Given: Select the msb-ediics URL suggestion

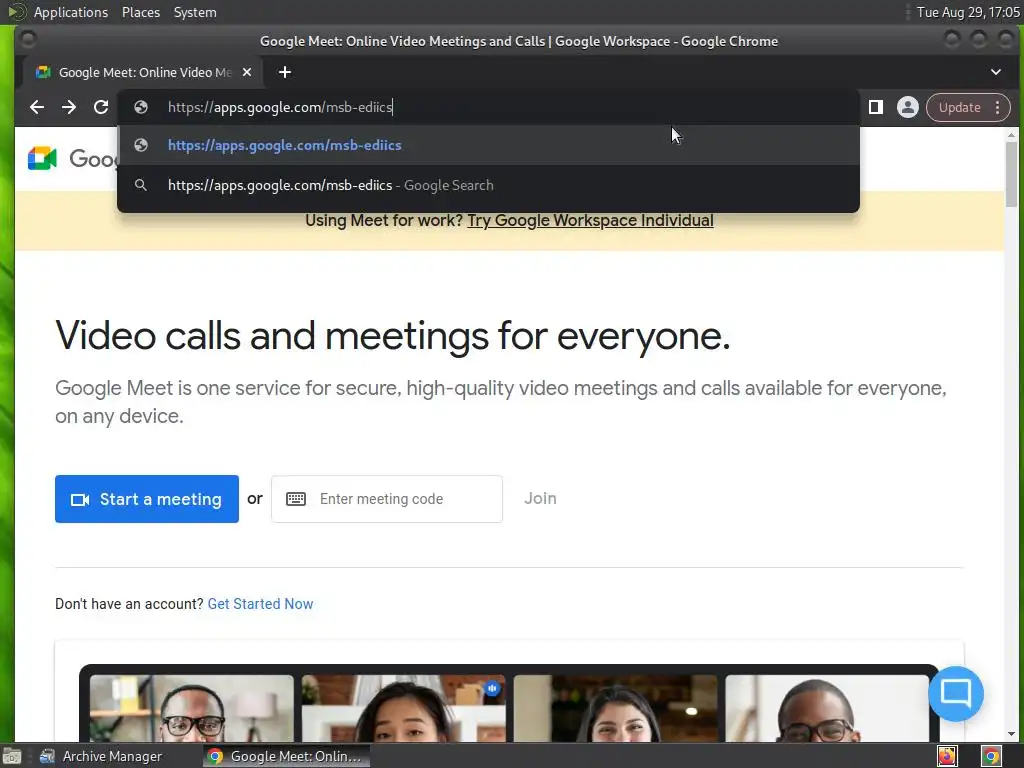Looking at the screenshot, I should (x=488, y=145).
